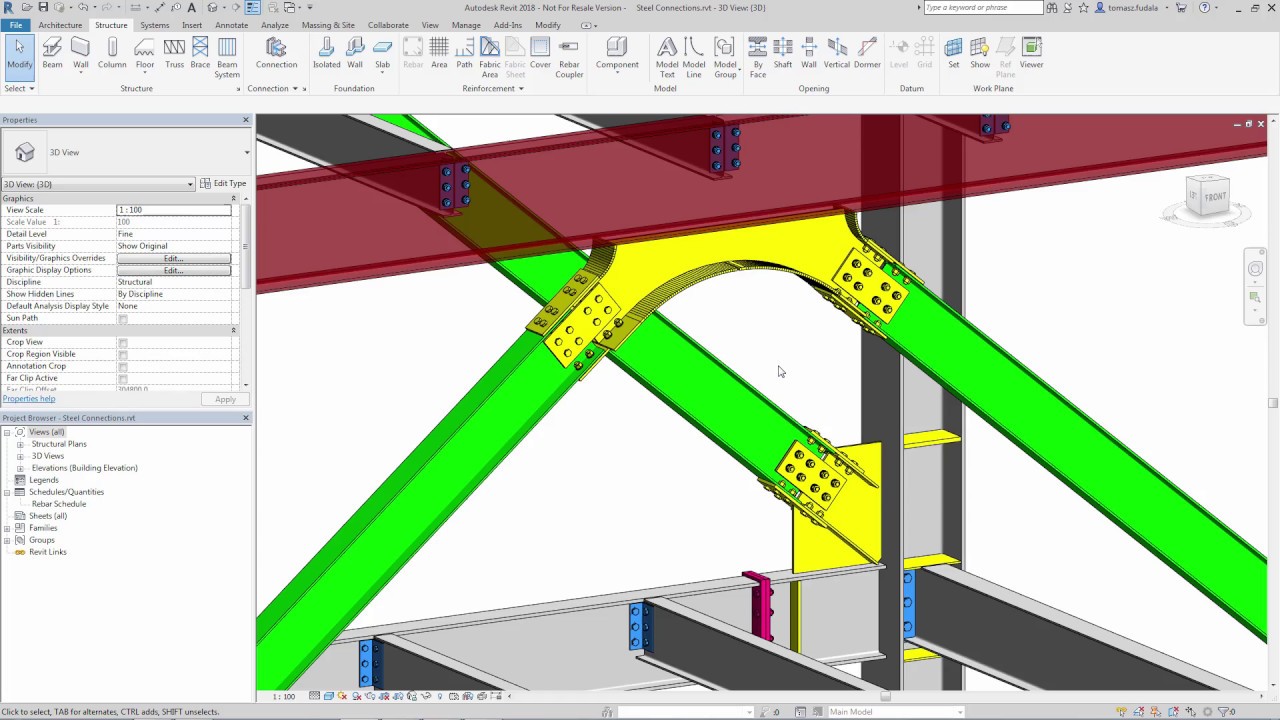Toggle the Crop View checkbox

click(122, 342)
